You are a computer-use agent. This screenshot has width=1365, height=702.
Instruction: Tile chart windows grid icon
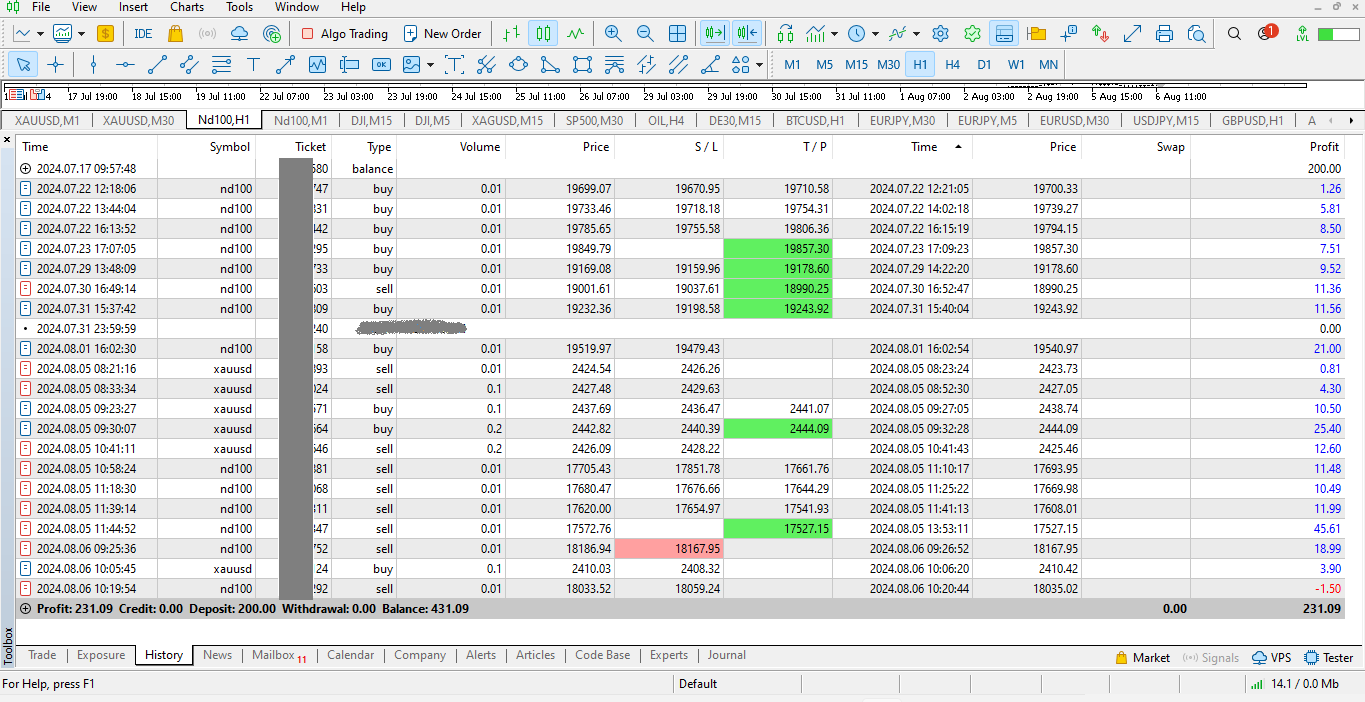click(x=677, y=33)
